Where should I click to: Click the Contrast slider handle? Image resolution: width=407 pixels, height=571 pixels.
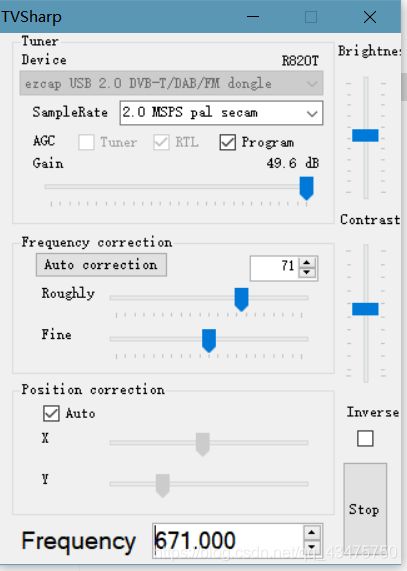click(x=365, y=309)
